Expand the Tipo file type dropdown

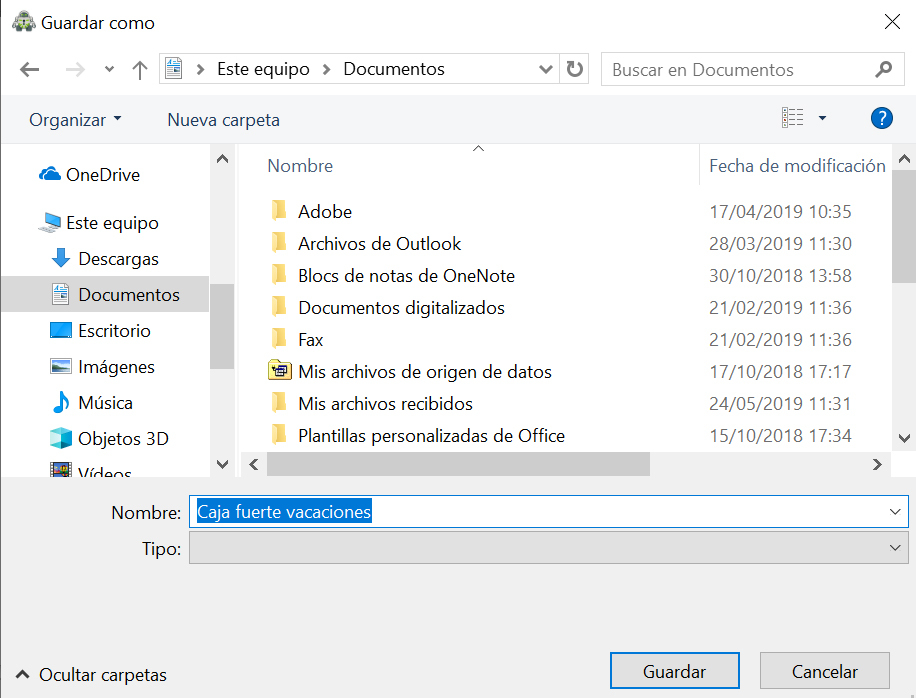click(894, 548)
